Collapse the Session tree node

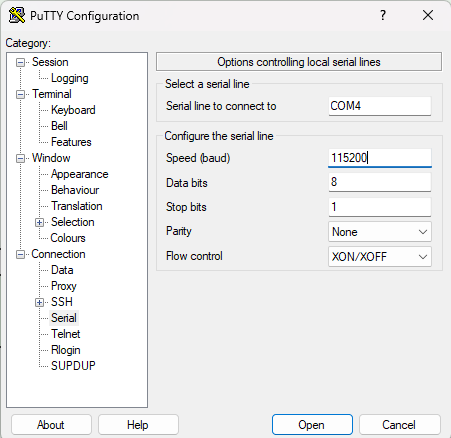(21, 62)
